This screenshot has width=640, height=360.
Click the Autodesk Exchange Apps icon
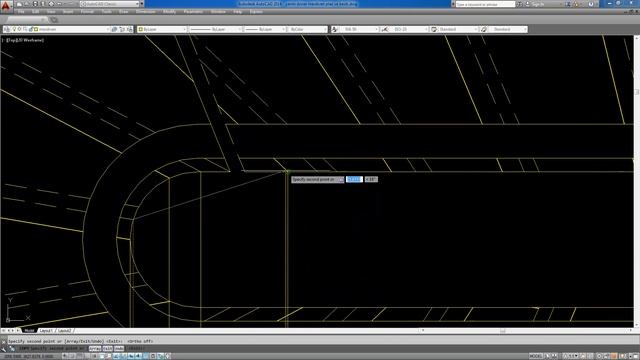point(568,4)
